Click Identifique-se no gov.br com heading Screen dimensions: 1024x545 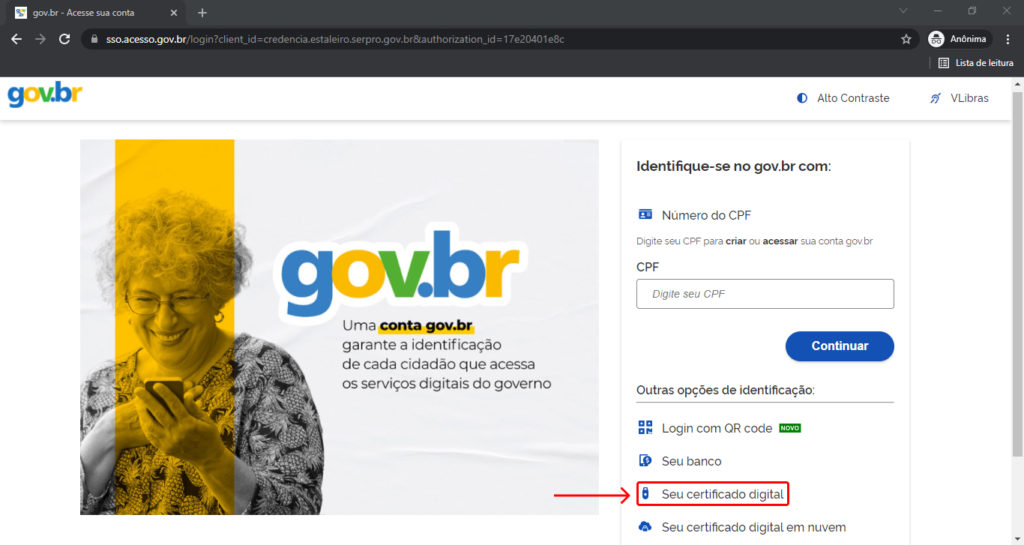pos(733,166)
